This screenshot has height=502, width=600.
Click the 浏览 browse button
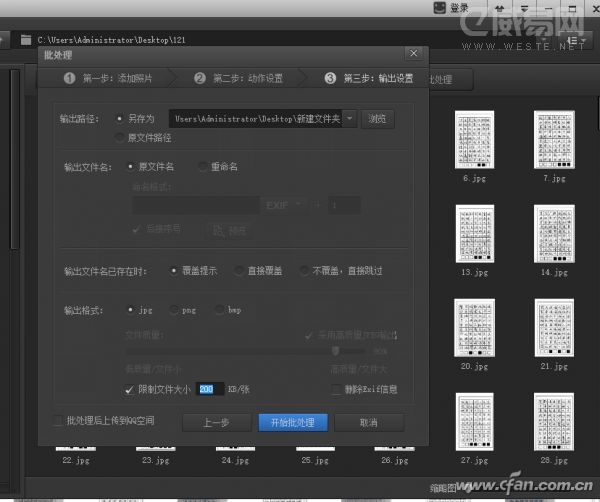click(376, 119)
